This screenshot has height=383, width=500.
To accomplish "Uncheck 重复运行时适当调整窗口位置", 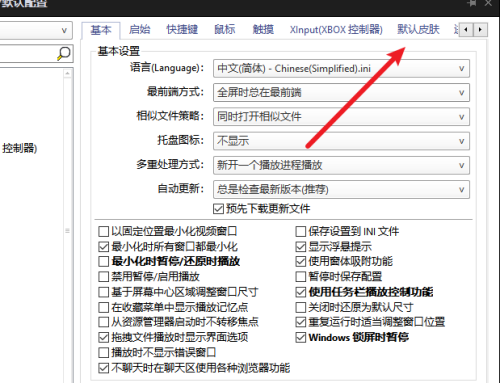I will click(301, 322).
